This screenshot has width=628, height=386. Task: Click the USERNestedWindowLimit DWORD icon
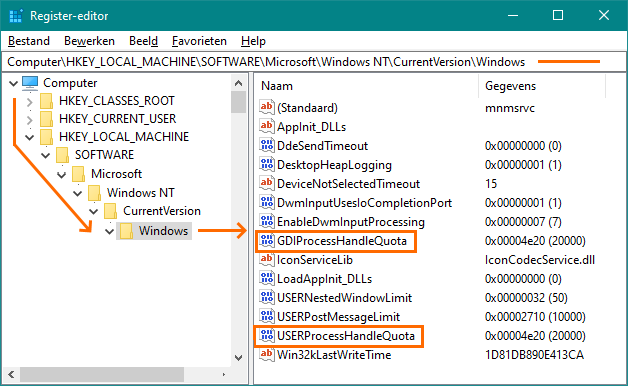pyautogui.click(x=267, y=297)
